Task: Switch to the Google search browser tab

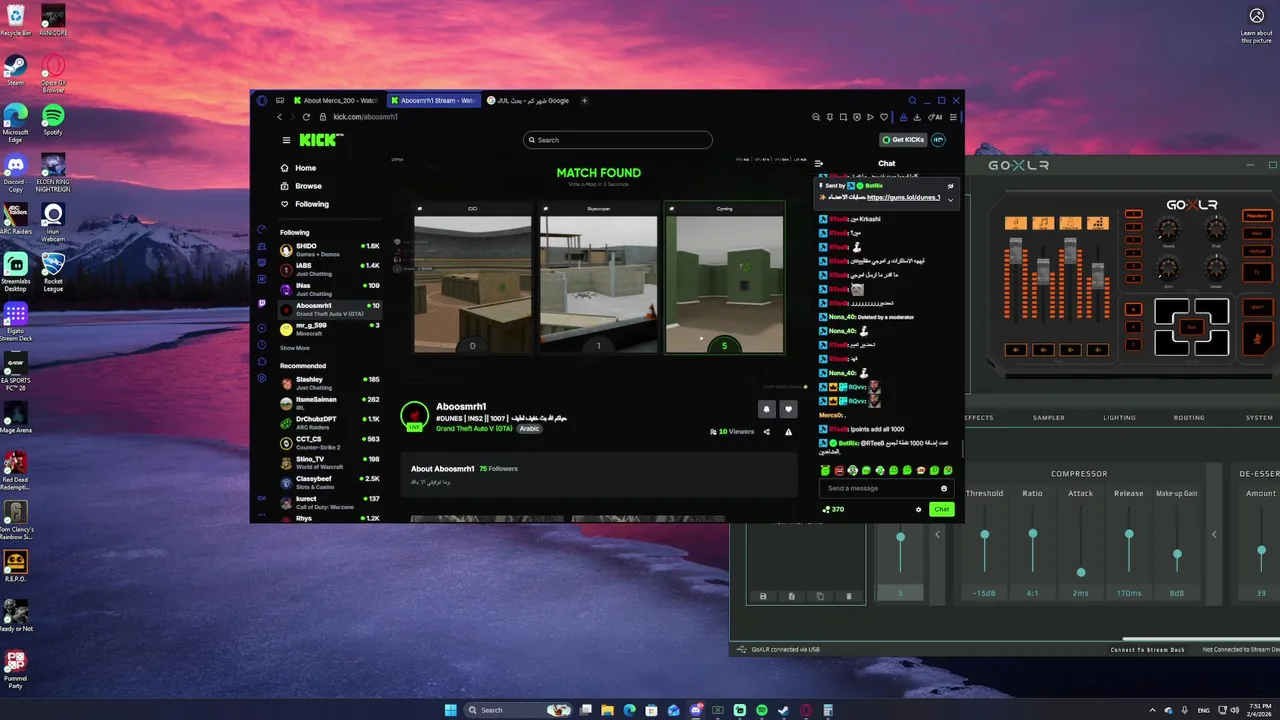Action: tap(530, 100)
